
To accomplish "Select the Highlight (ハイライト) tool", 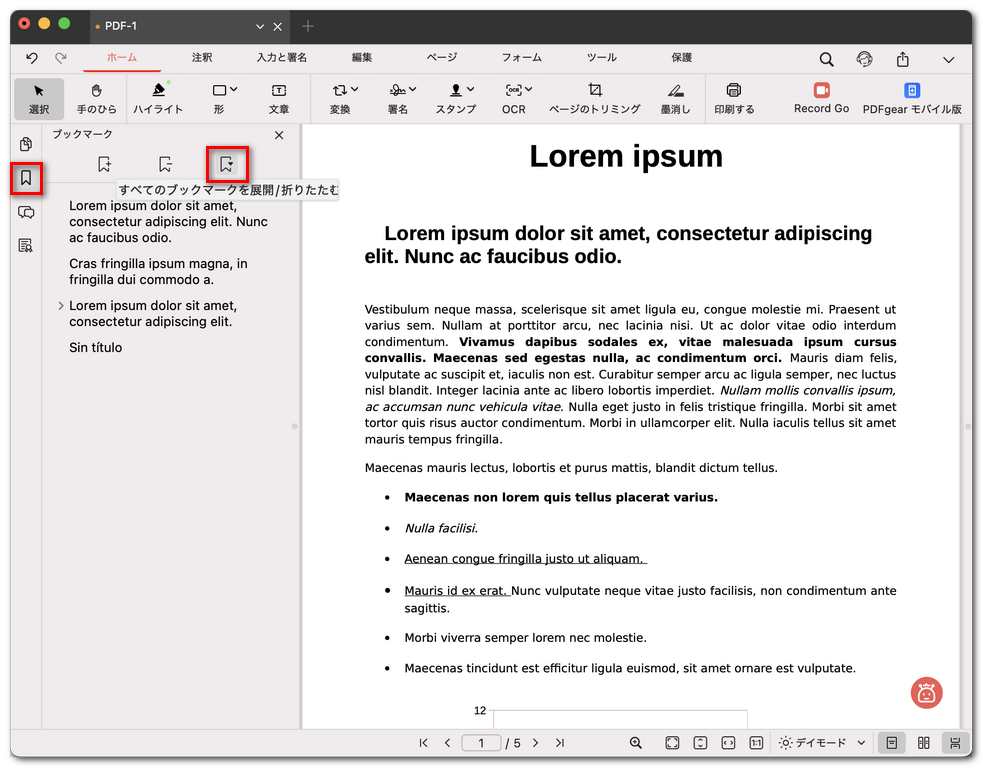I will 158,98.
